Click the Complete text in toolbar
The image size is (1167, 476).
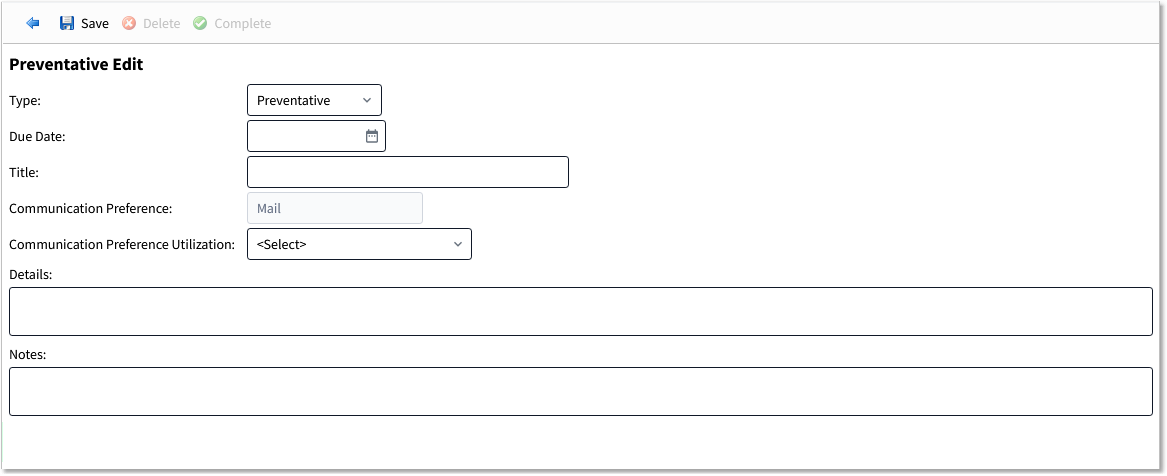[x=243, y=24]
